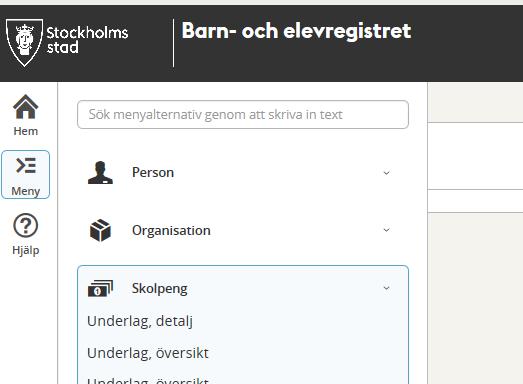Select the Skolpeng menu heading
Screen dimensions: 523x384
[159, 289]
